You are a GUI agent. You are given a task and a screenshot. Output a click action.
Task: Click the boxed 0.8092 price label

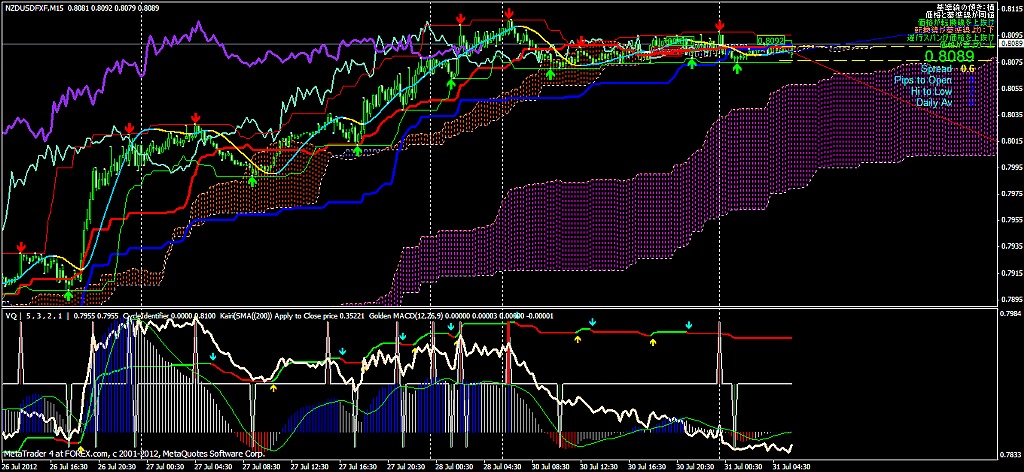pyautogui.click(x=771, y=40)
